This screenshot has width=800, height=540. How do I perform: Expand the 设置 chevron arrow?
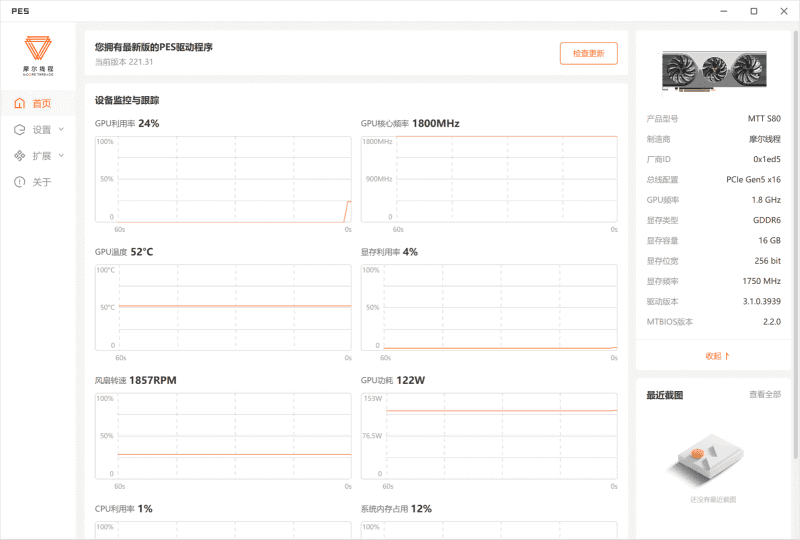click(61, 129)
